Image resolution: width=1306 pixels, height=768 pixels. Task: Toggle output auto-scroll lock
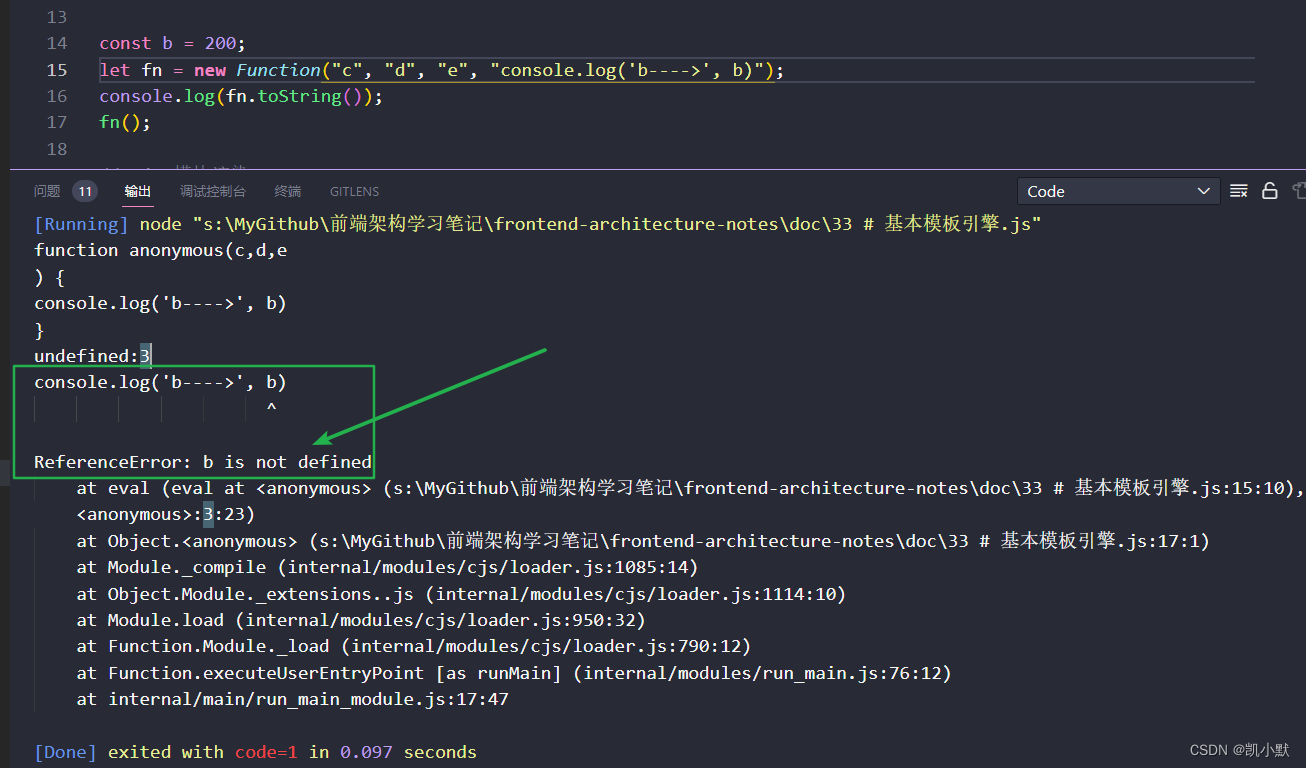point(1270,191)
